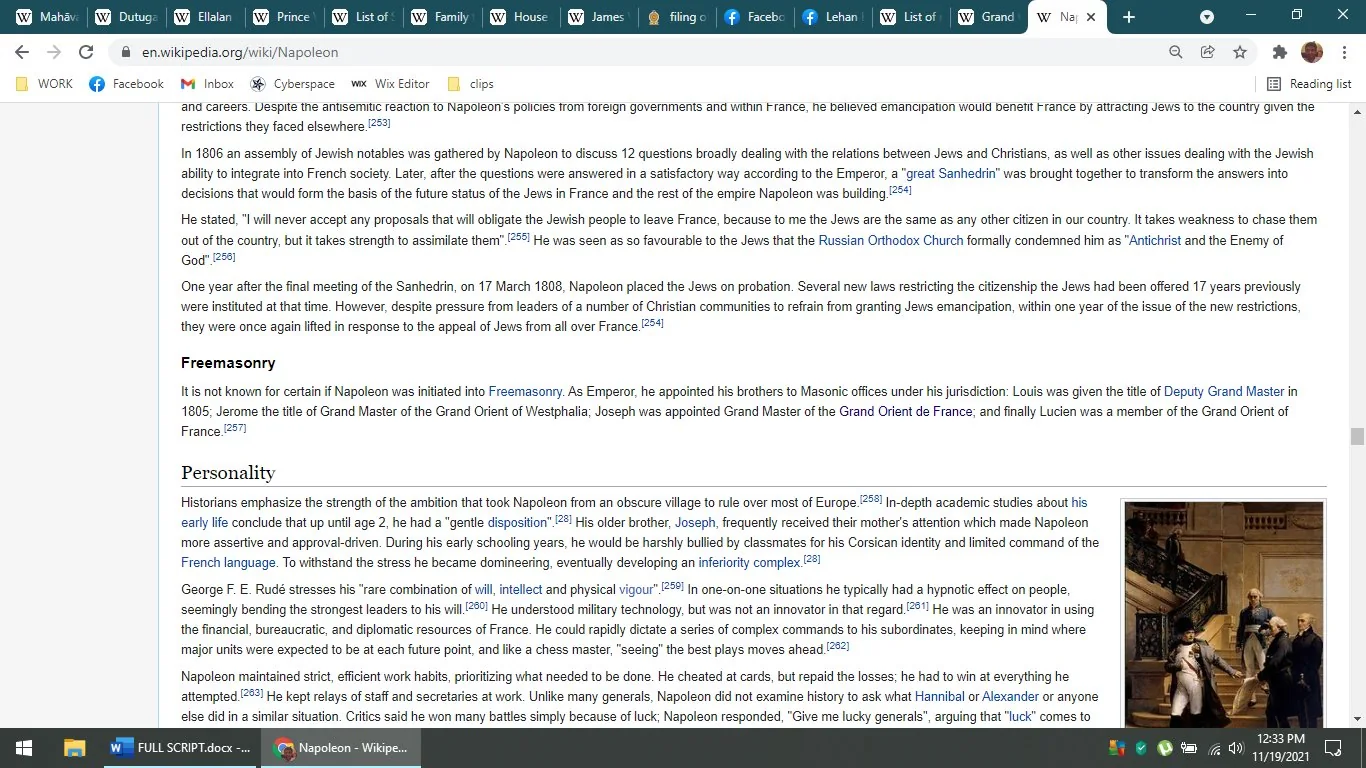Open the taskbar clock showing 12:33 PM
Viewport: 1366px width, 768px height.
(x=1282, y=748)
